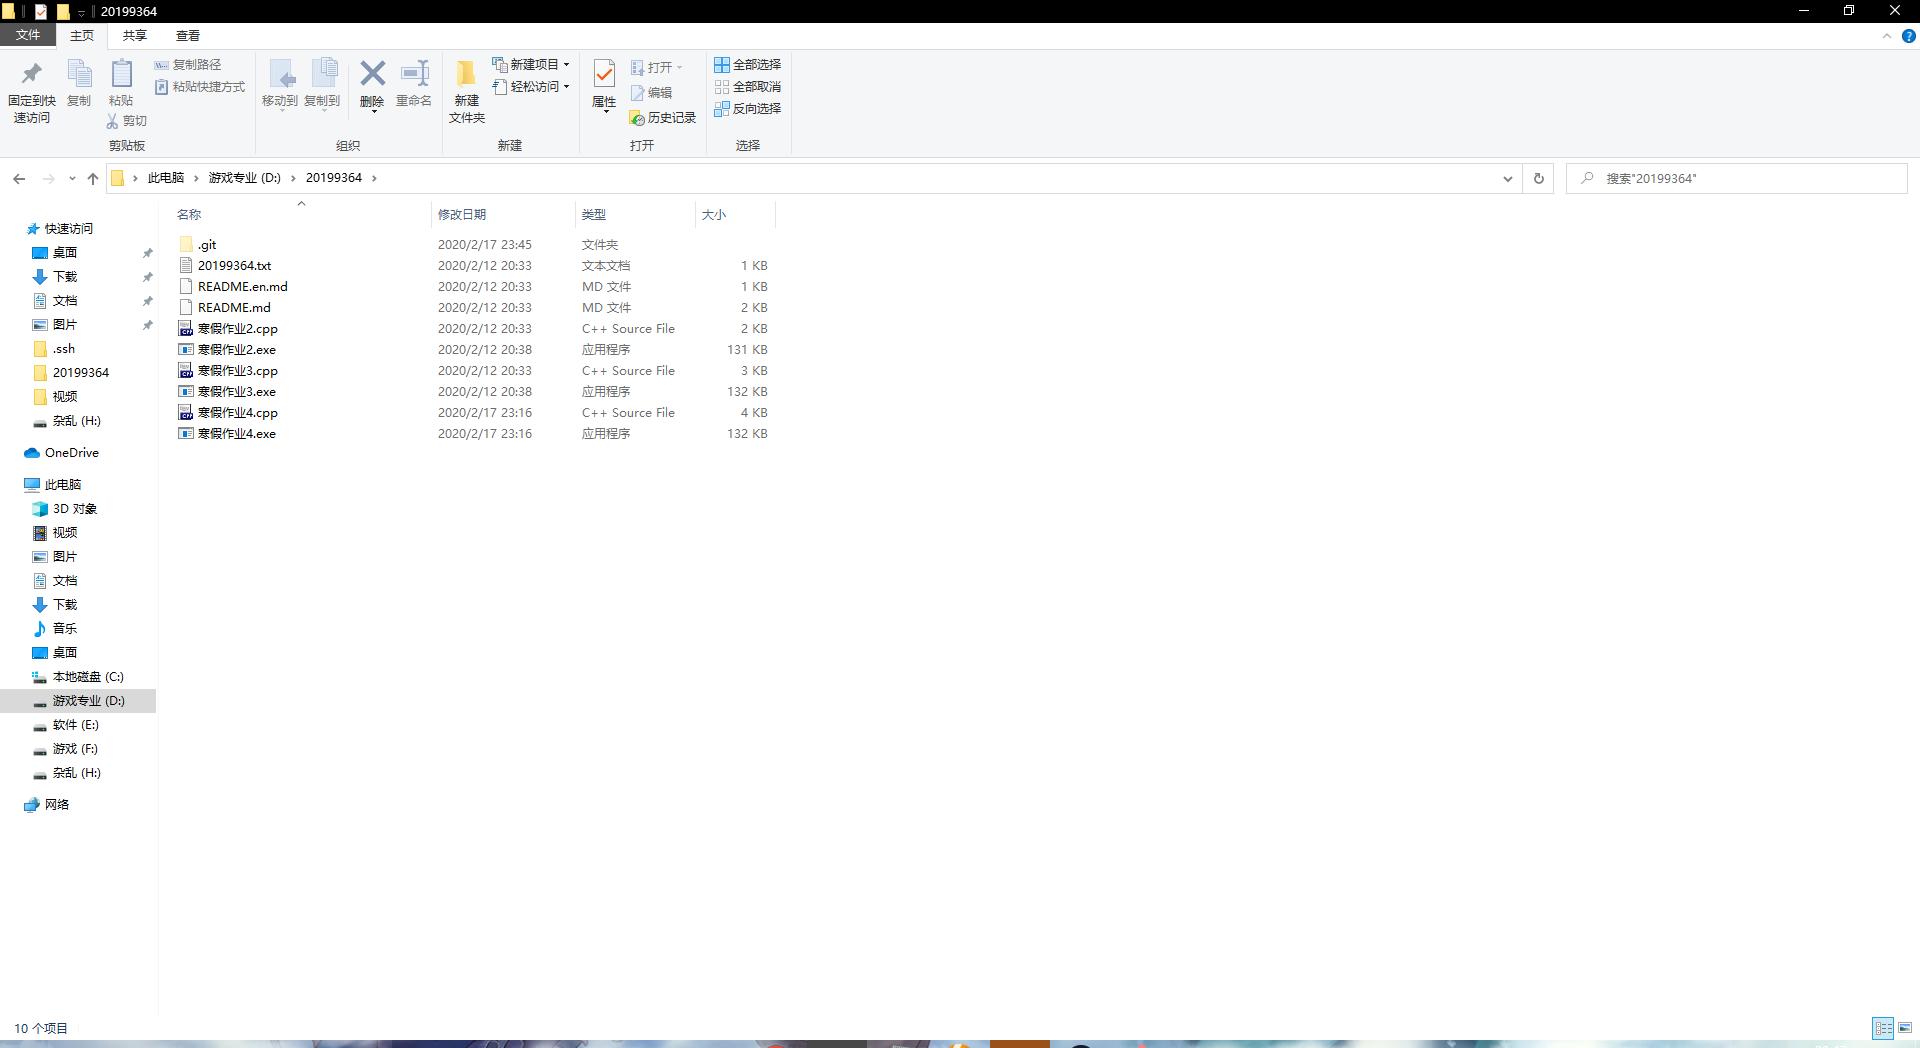
Task: Select the .git folder
Action: click(x=473, y=245)
